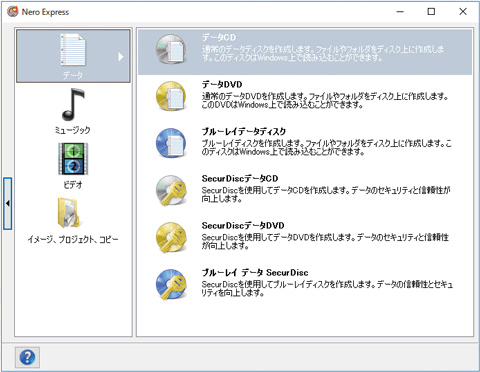Click the データDVD gold disc icon
The width and height of the screenshot is (480, 372).
171,96
